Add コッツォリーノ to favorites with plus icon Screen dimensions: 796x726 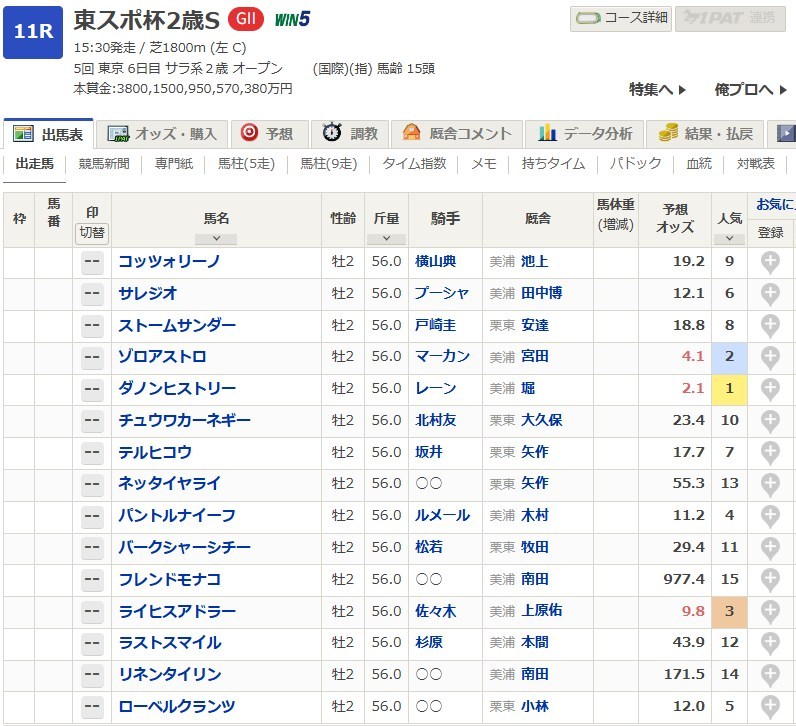coord(770,262)
